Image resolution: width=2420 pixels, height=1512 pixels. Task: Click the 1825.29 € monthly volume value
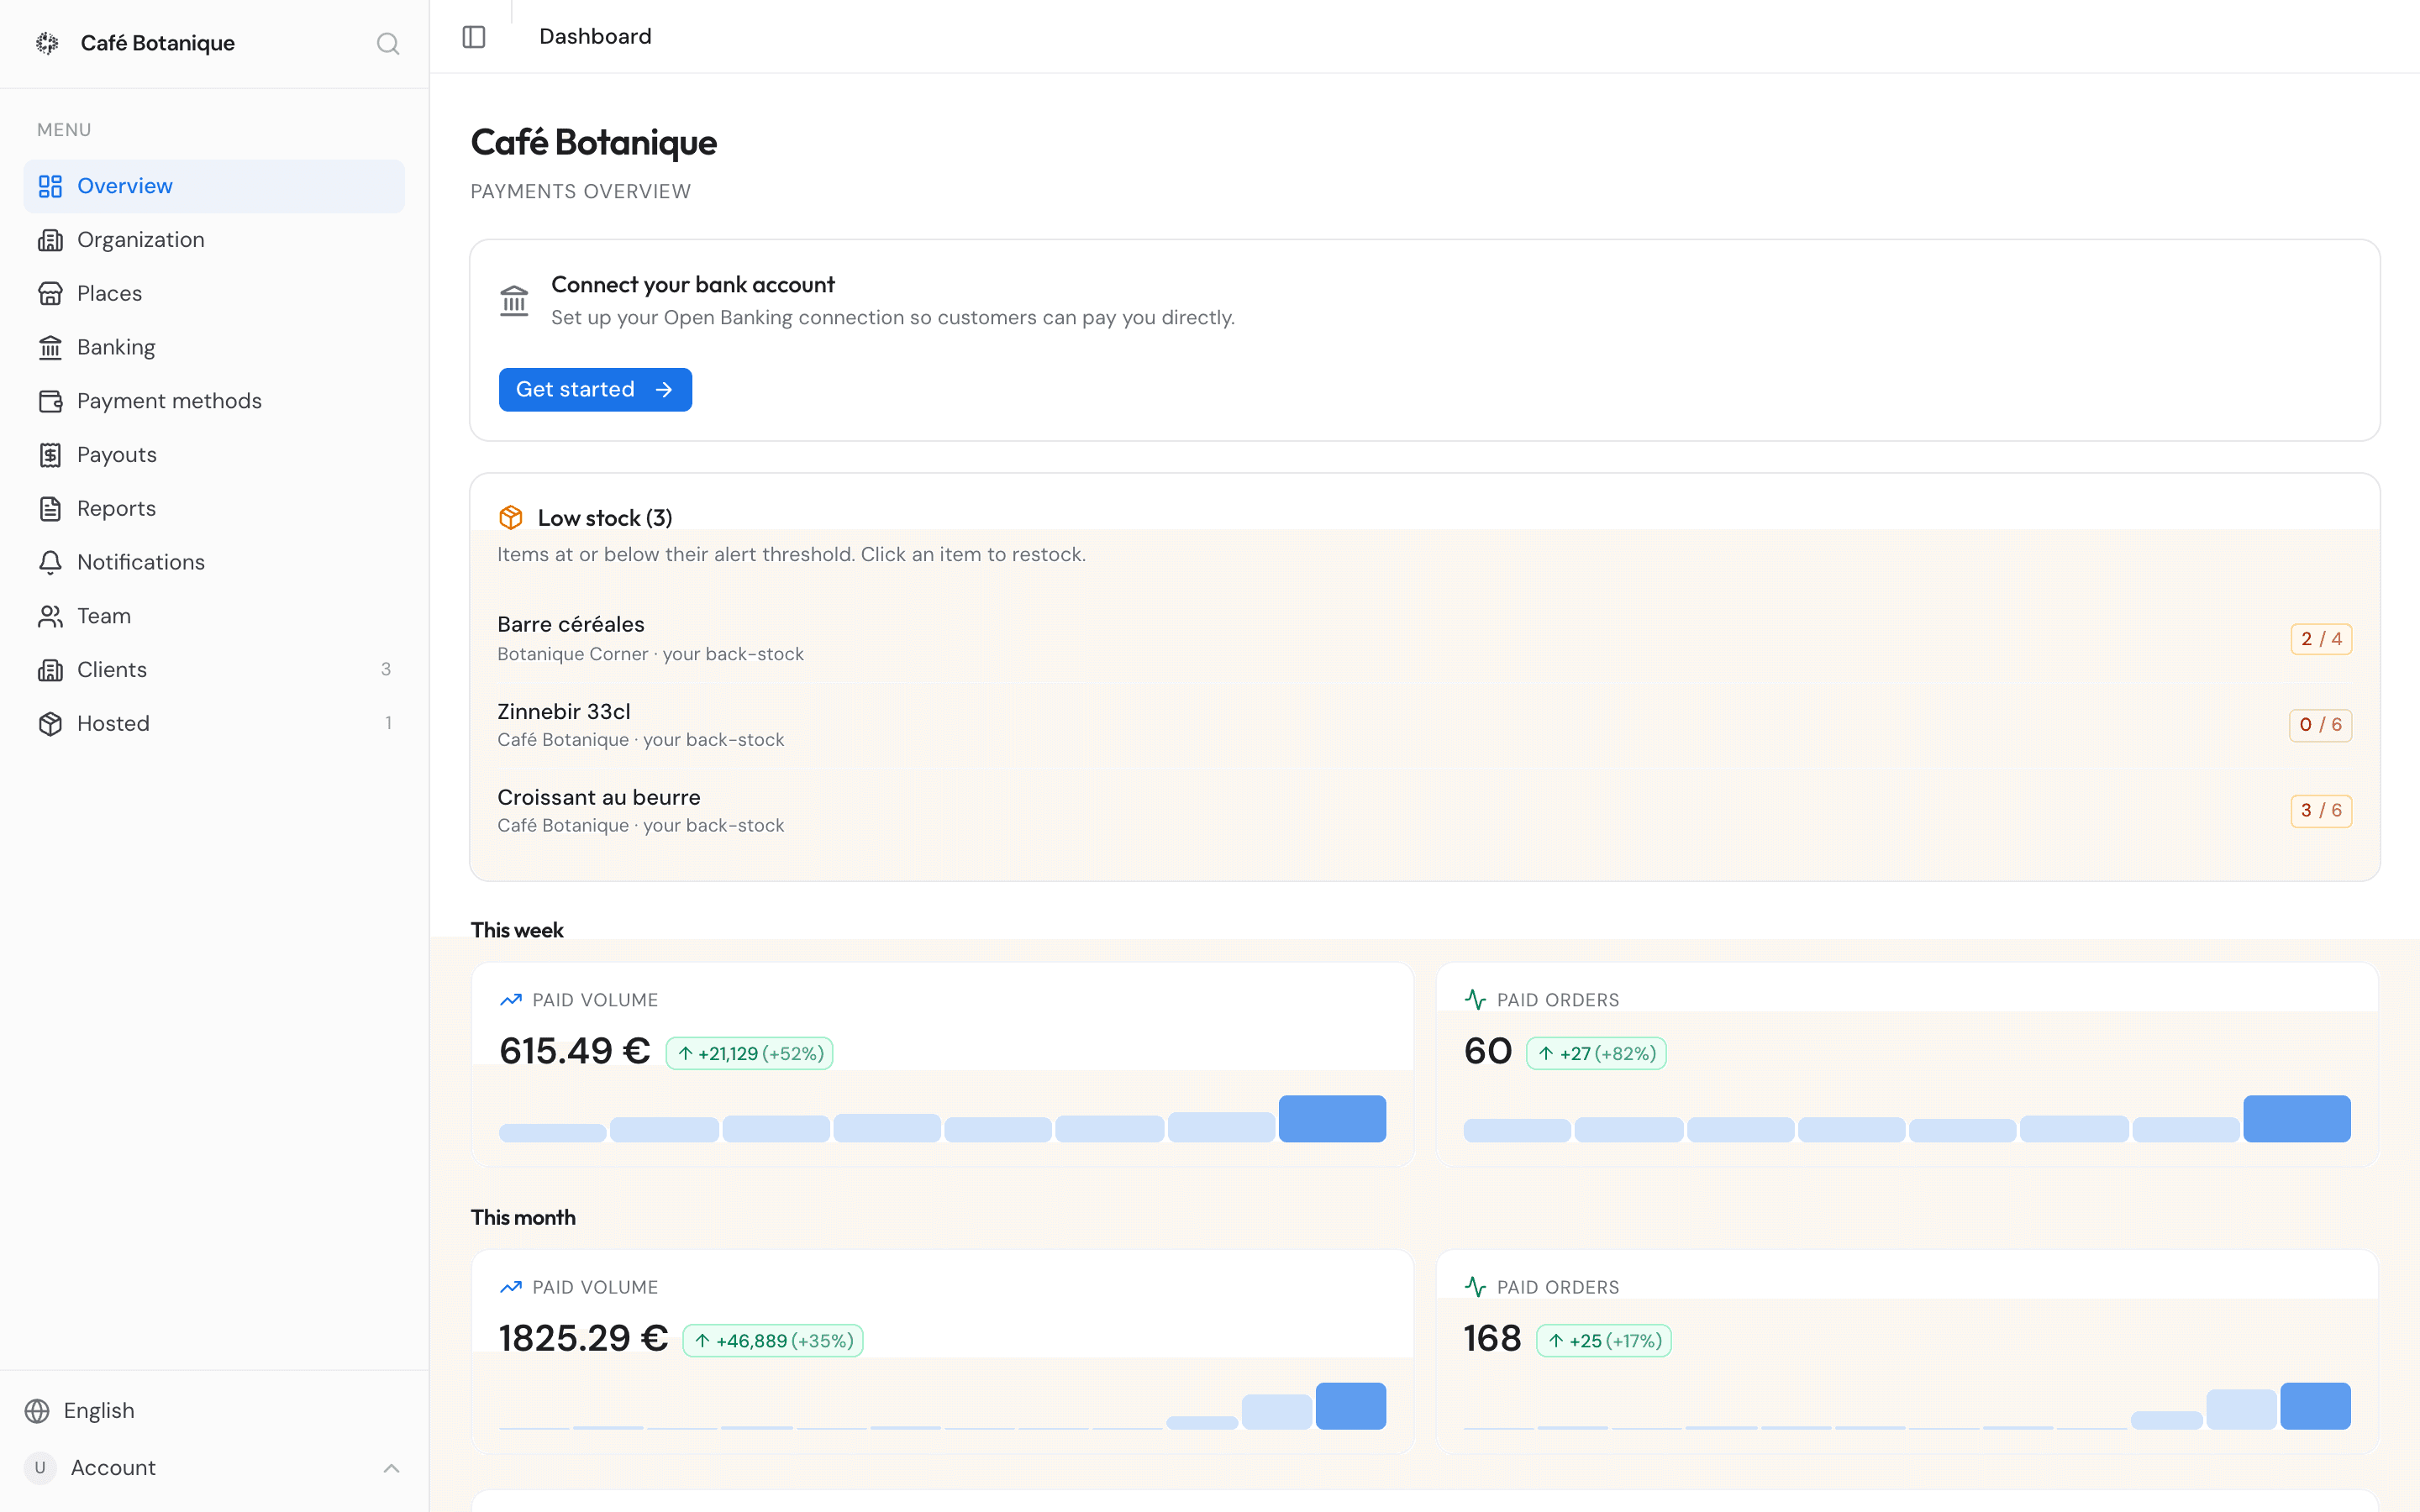[x=583, y=1338]
